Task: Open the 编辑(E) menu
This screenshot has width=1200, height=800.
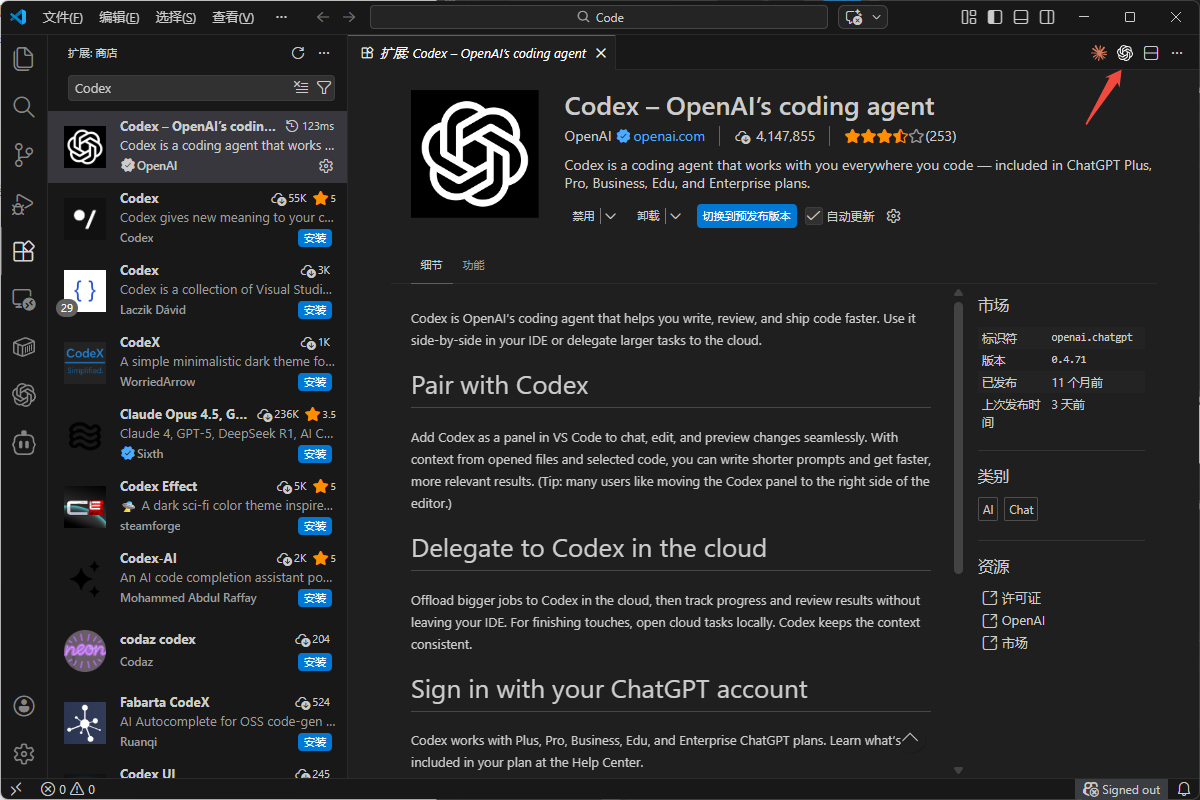Action: pos(119,17)
